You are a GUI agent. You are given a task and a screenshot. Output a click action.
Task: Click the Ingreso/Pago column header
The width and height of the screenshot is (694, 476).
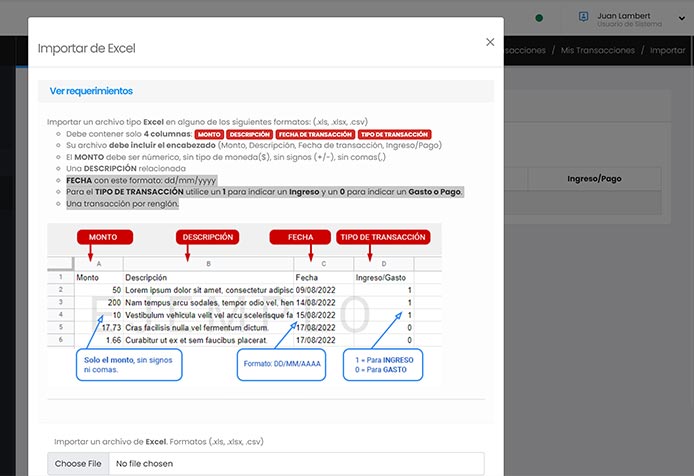594,179
